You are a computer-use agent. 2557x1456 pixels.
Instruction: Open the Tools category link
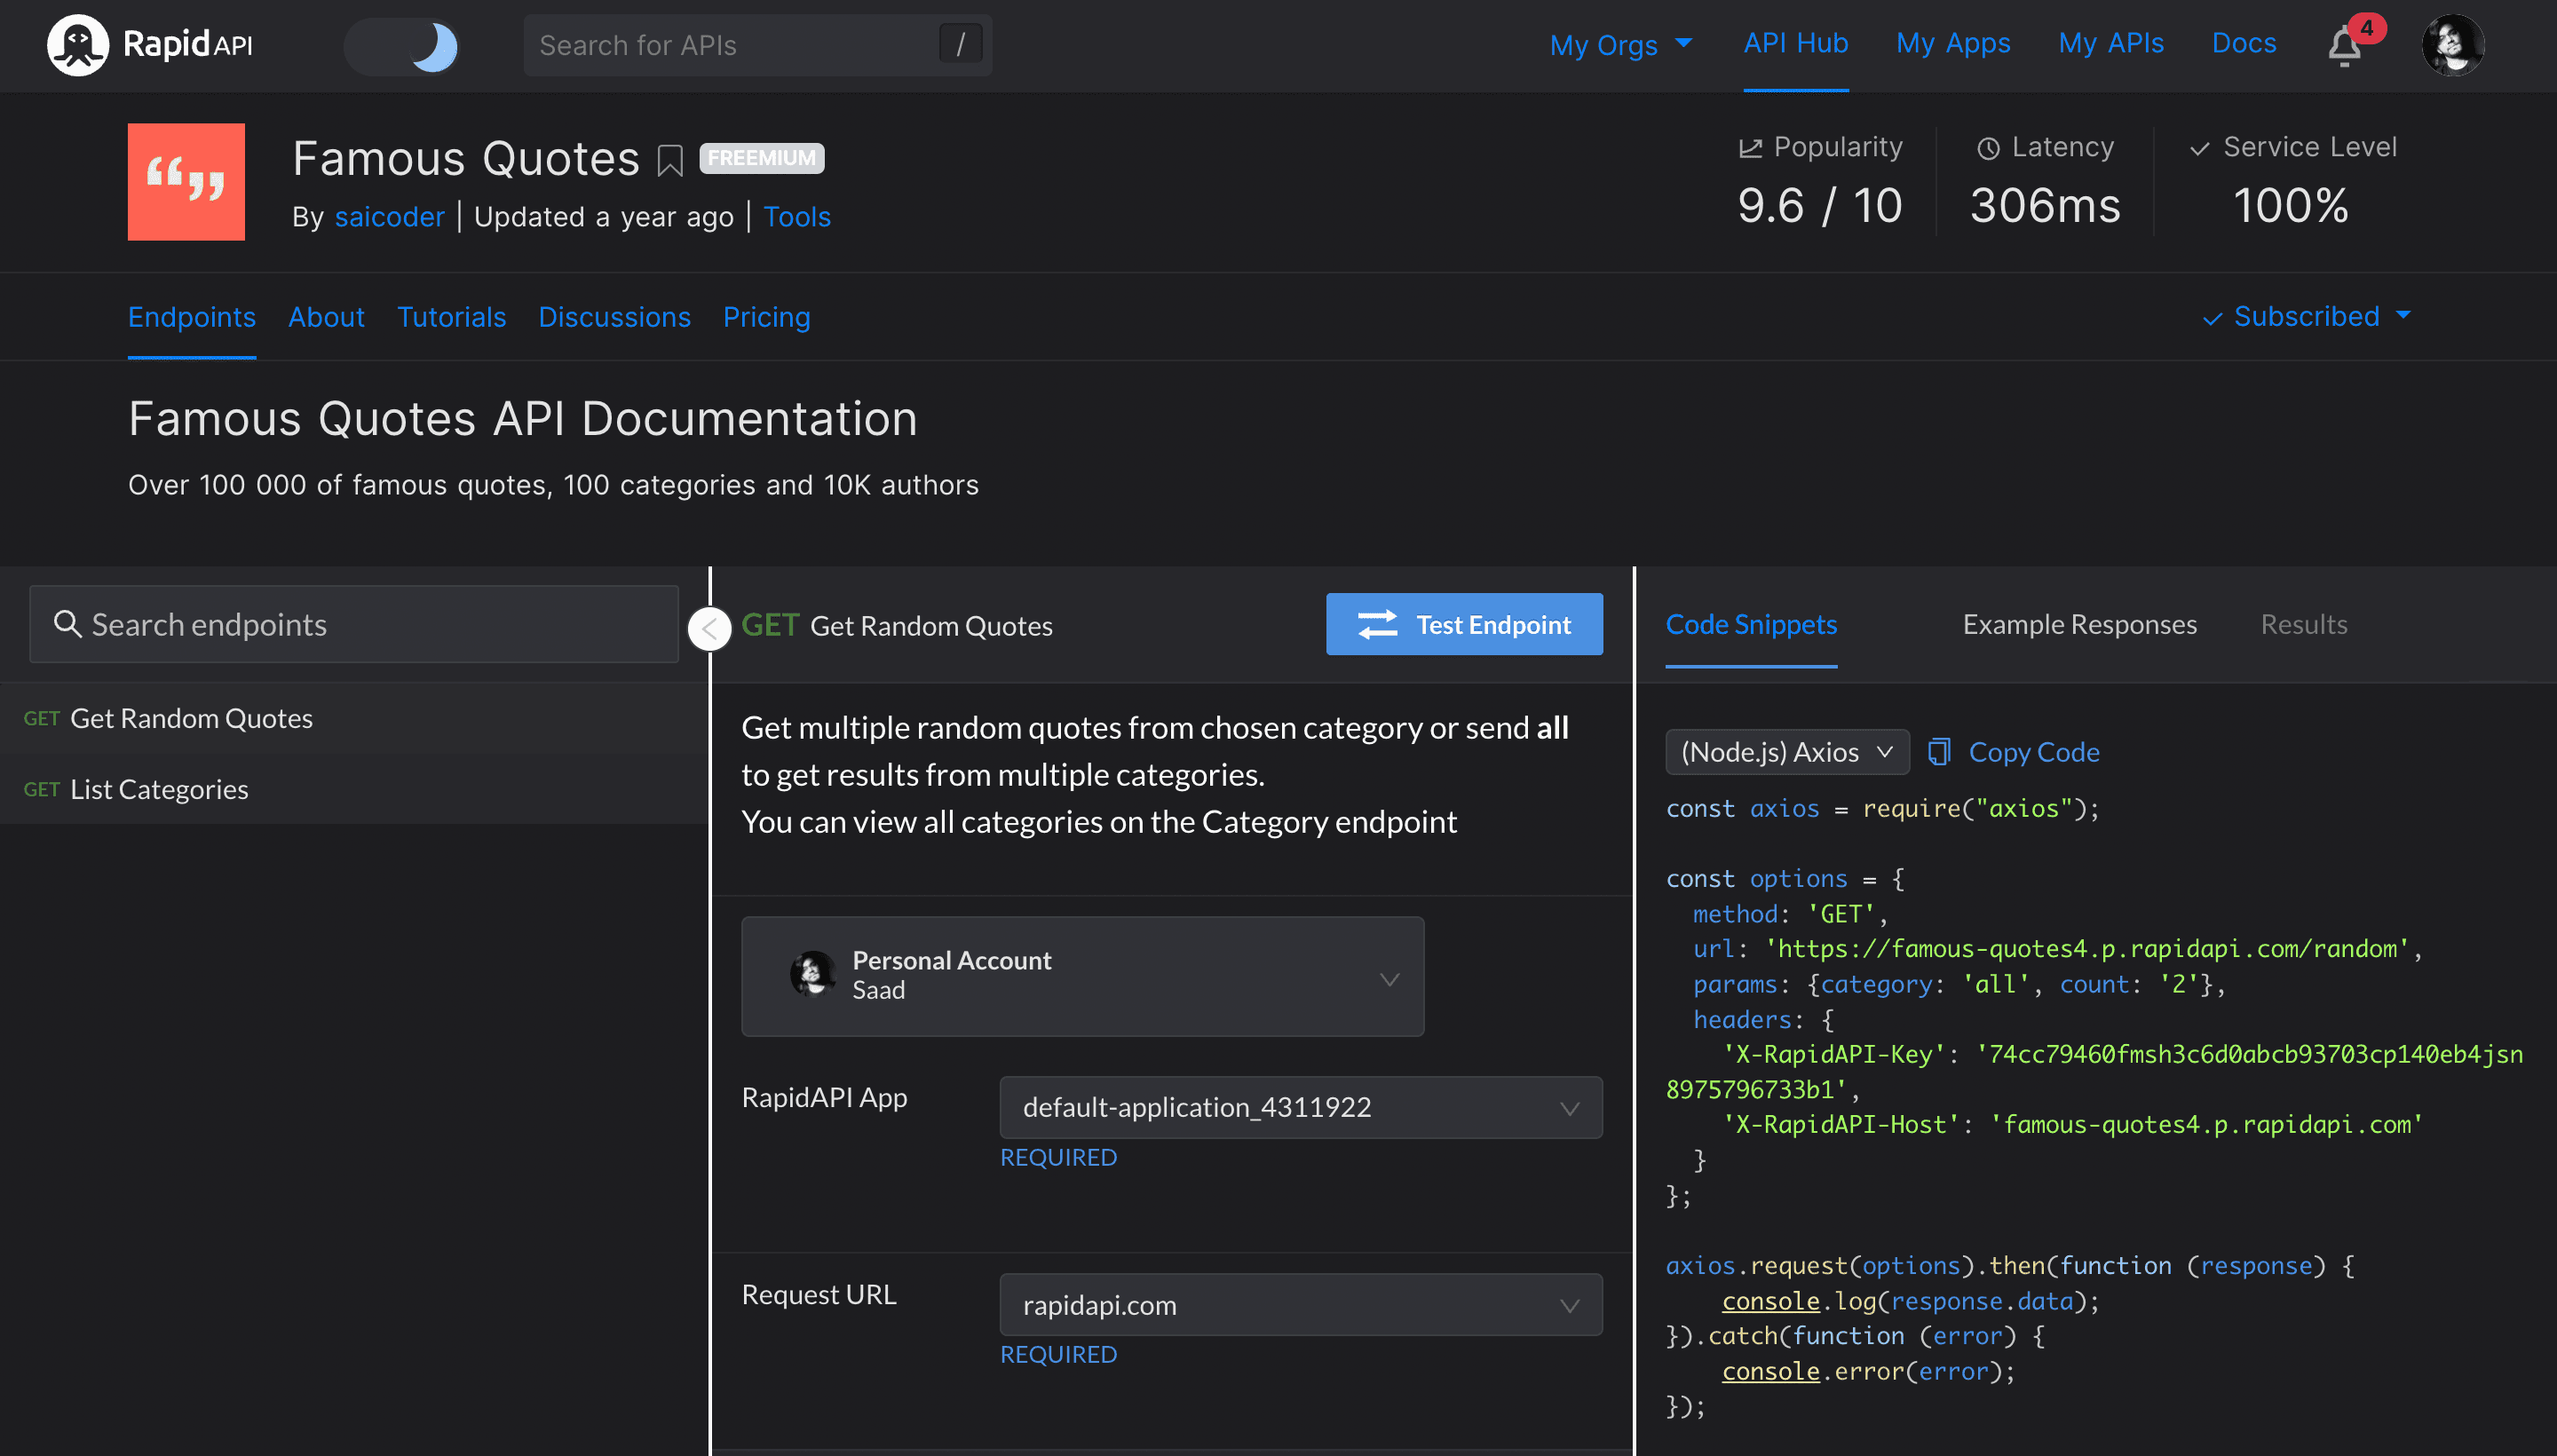(797, 217)
